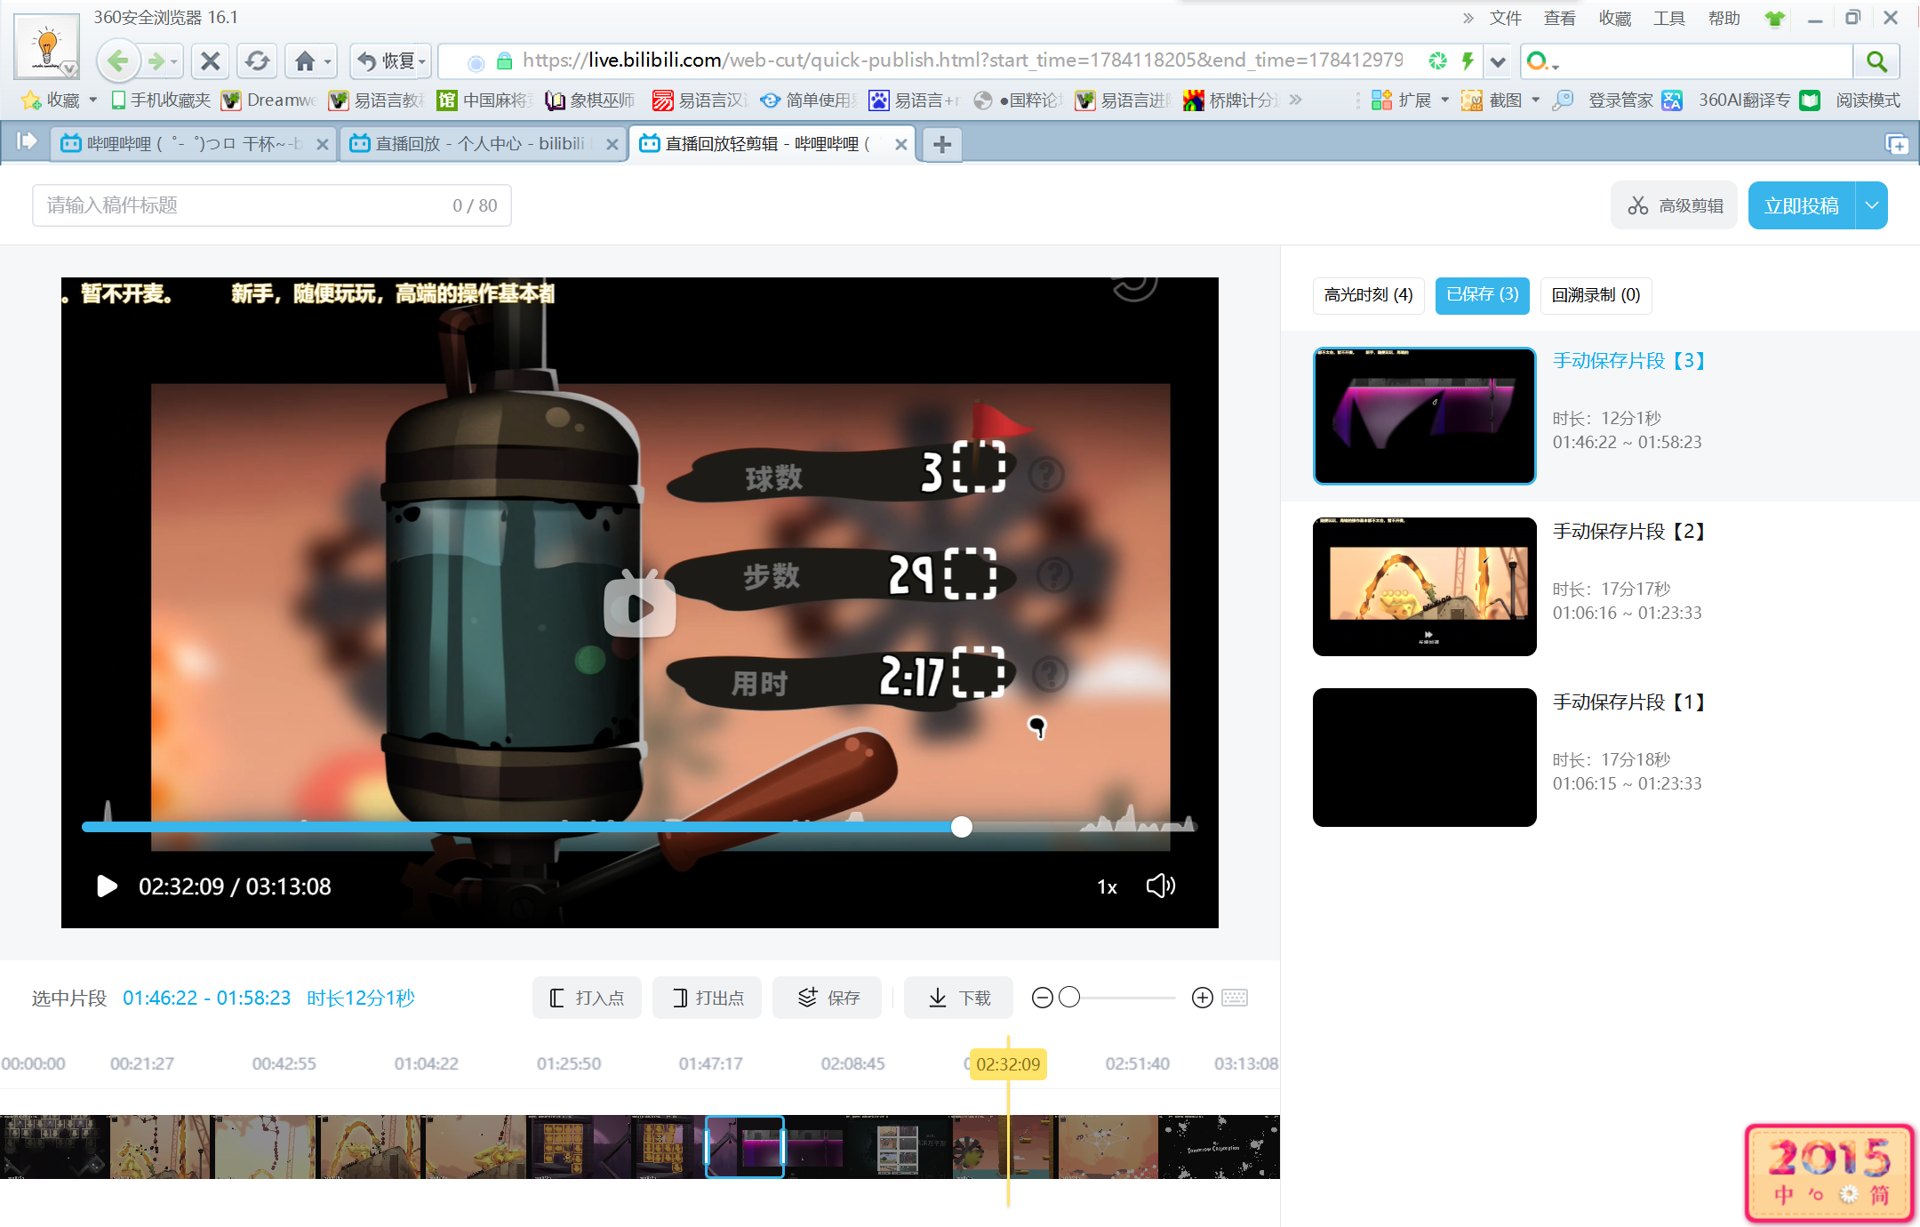Screen dimensions: 1920x1227
Task: Open 高级剪辑 advanced editing
Action: [1674, 205]
